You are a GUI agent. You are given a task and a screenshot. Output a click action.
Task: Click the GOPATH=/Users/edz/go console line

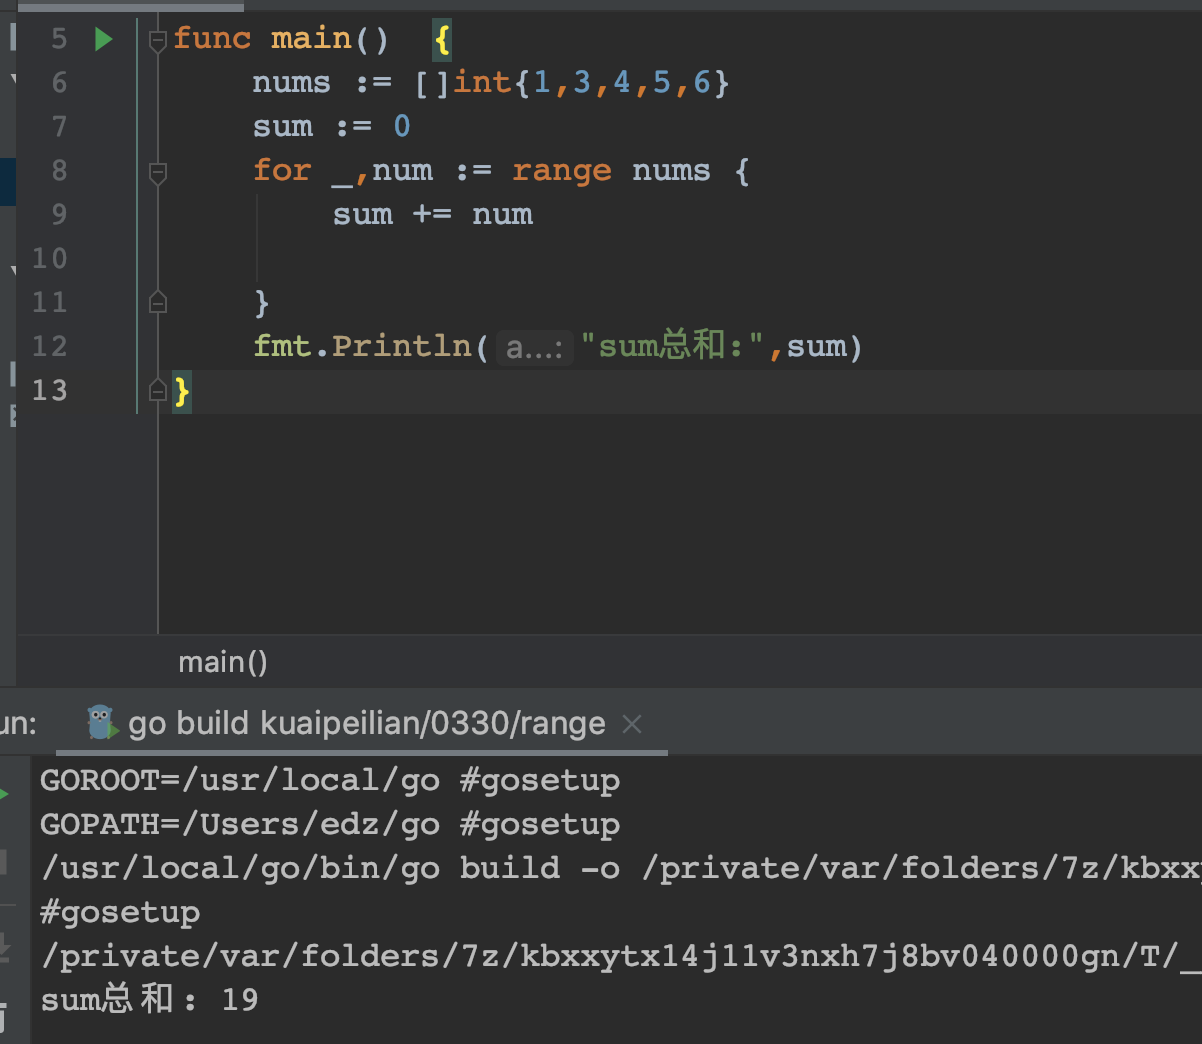click(x=330, y=824)
